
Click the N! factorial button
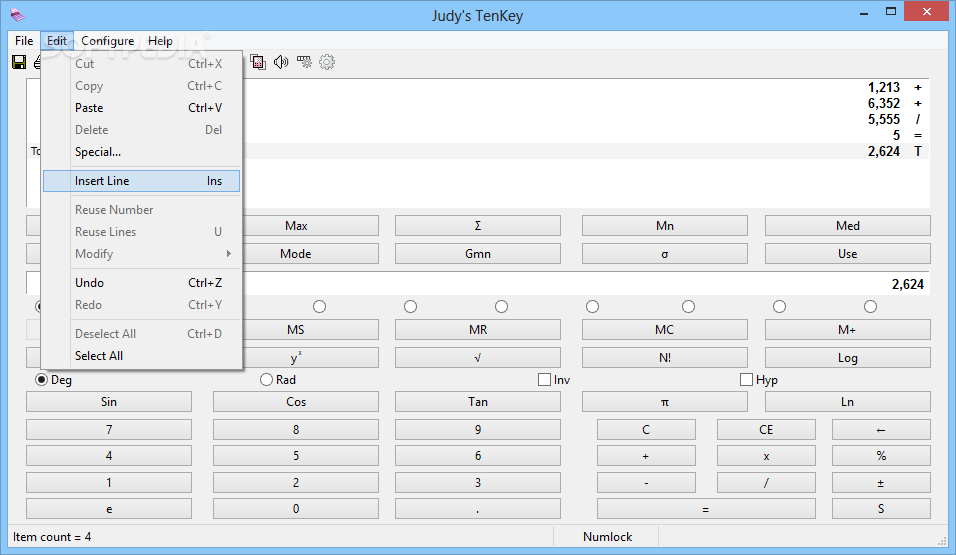click(665, 358)
